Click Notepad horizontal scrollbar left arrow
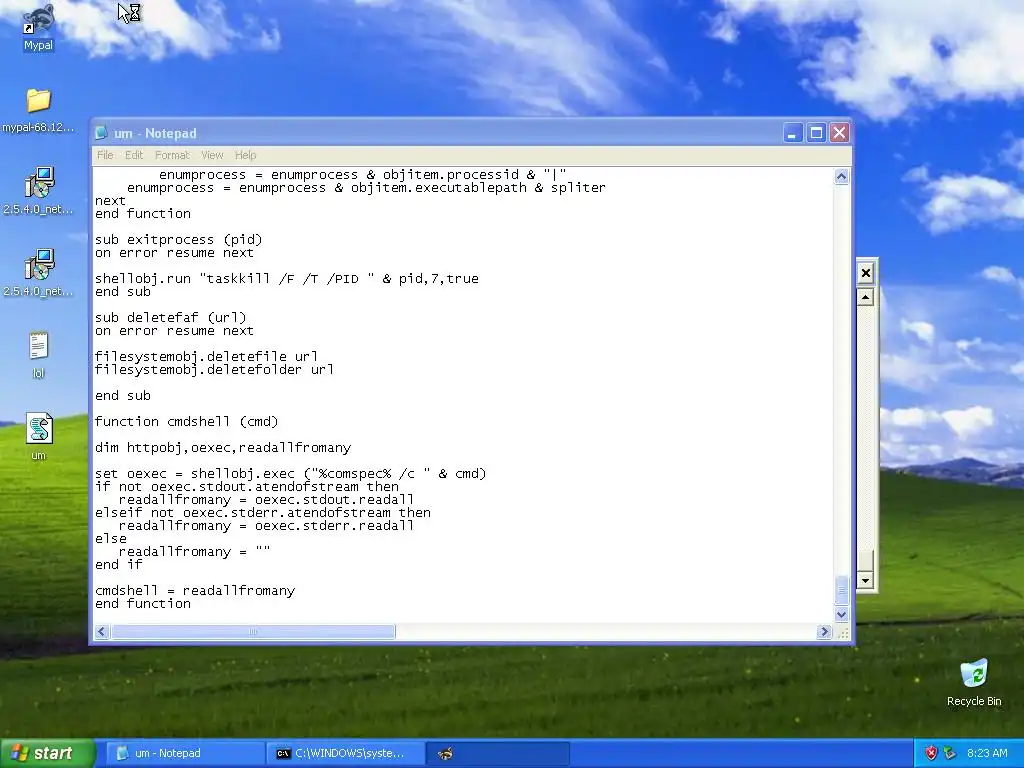The height and width of the screenshot is (768, 1024). (102, 632)
